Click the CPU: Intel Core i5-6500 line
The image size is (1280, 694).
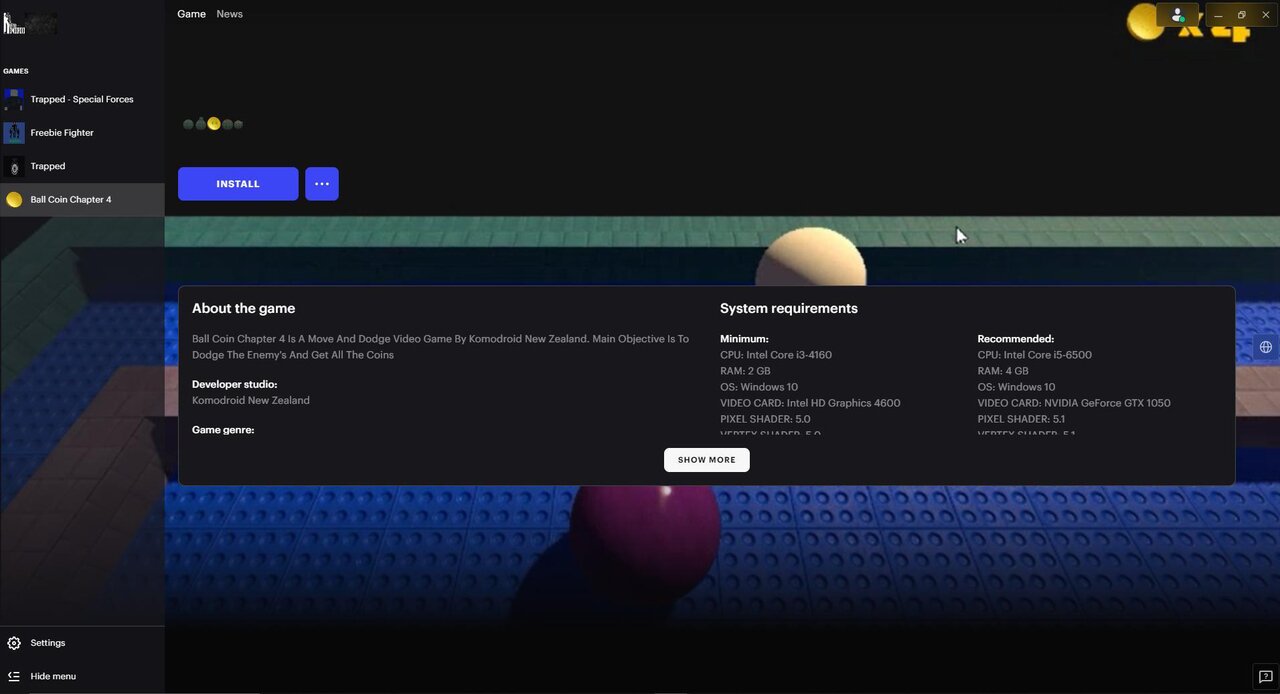[x=1034, y=355]
